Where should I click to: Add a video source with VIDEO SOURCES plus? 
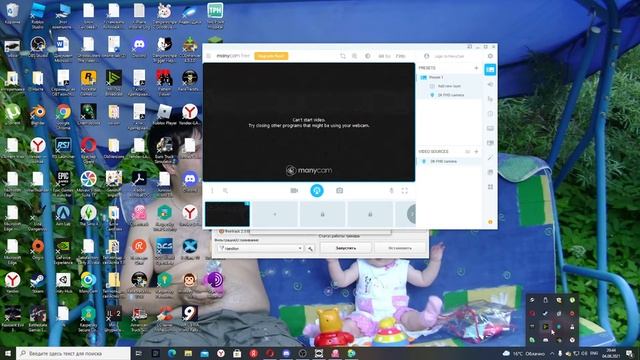[x=476, y=151]
